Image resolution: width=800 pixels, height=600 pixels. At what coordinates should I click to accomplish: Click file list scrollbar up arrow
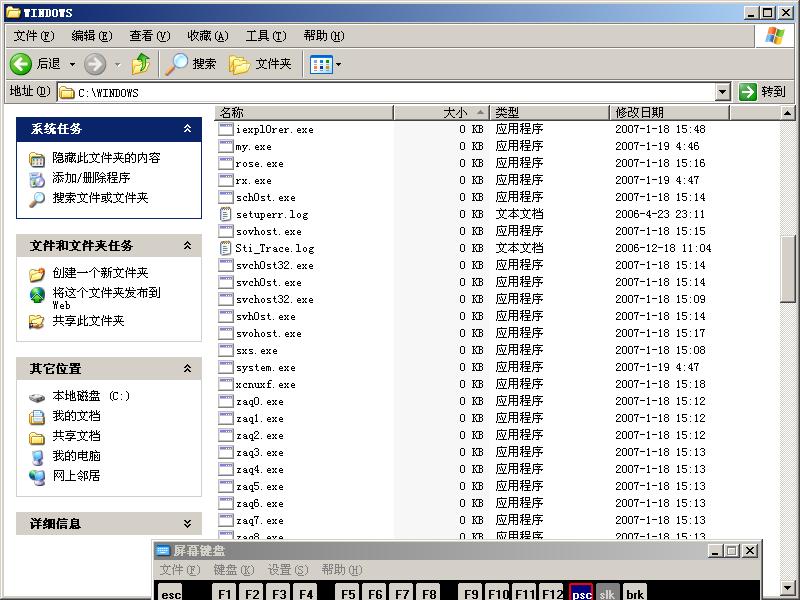(x=787, y=112)
